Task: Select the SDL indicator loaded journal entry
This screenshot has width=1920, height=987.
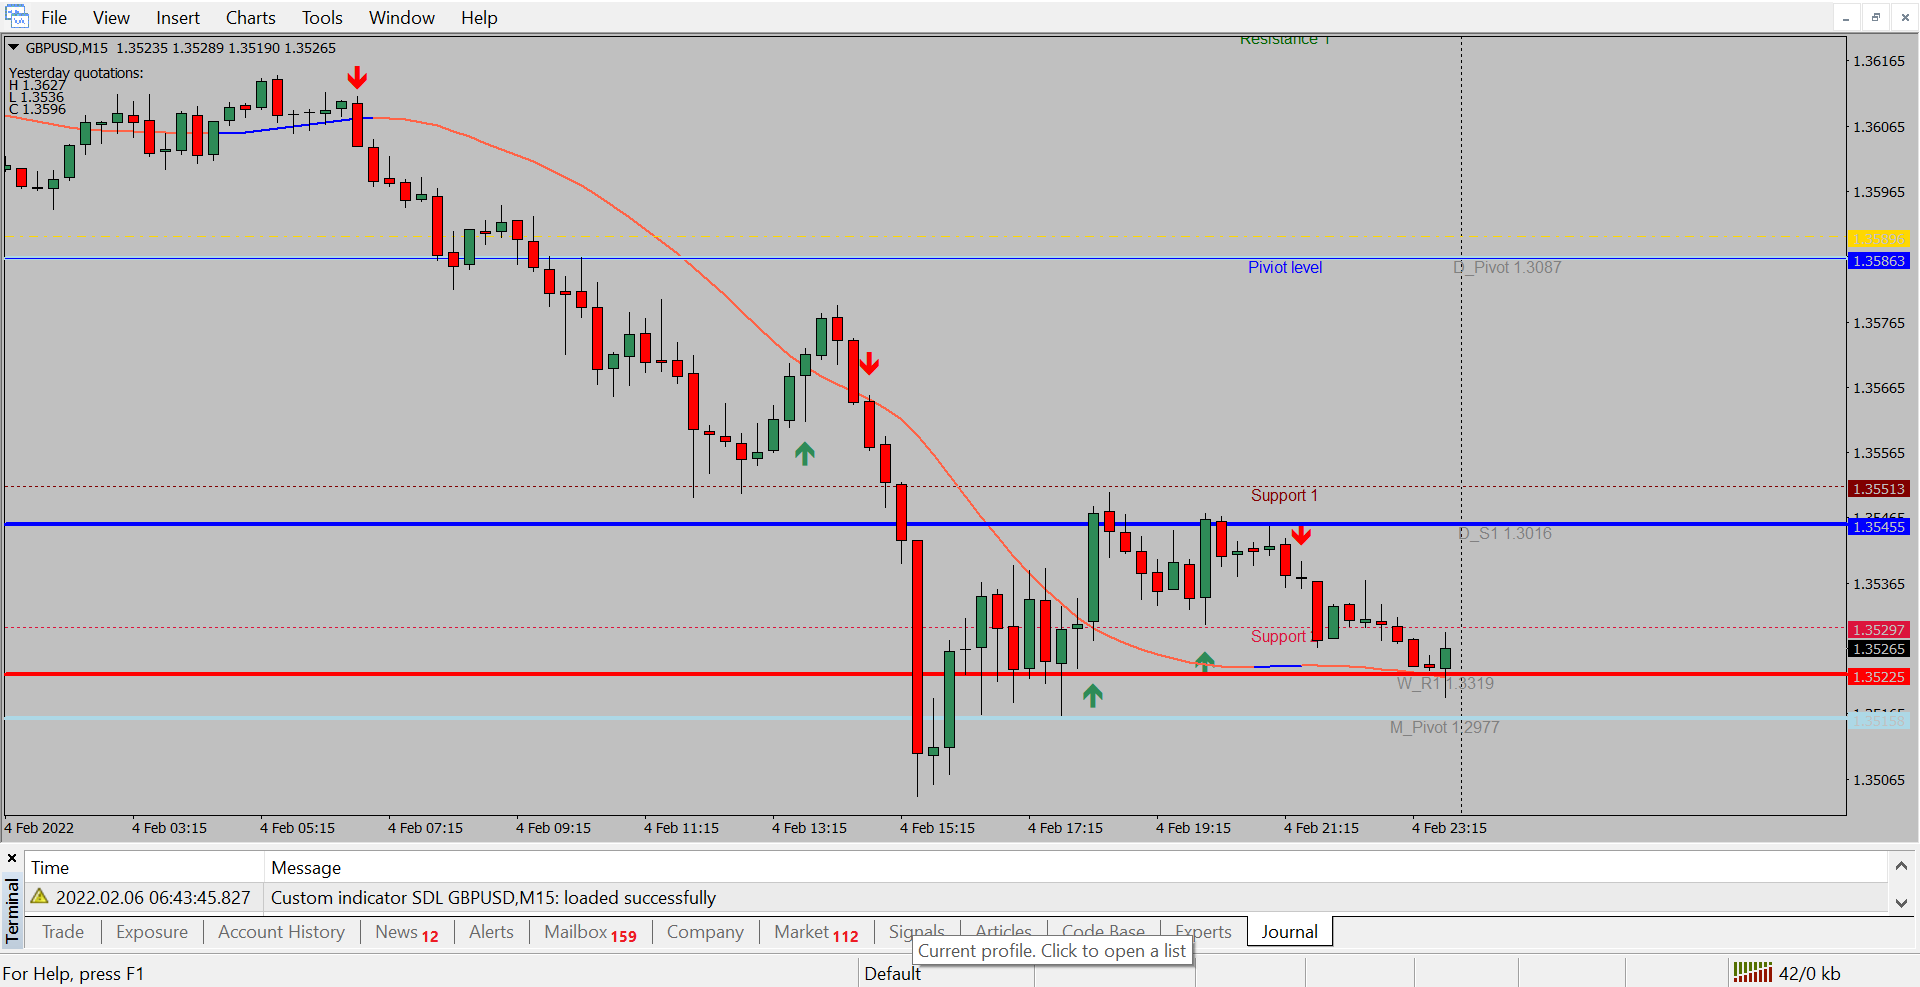Action: click(x=493, y=898)
